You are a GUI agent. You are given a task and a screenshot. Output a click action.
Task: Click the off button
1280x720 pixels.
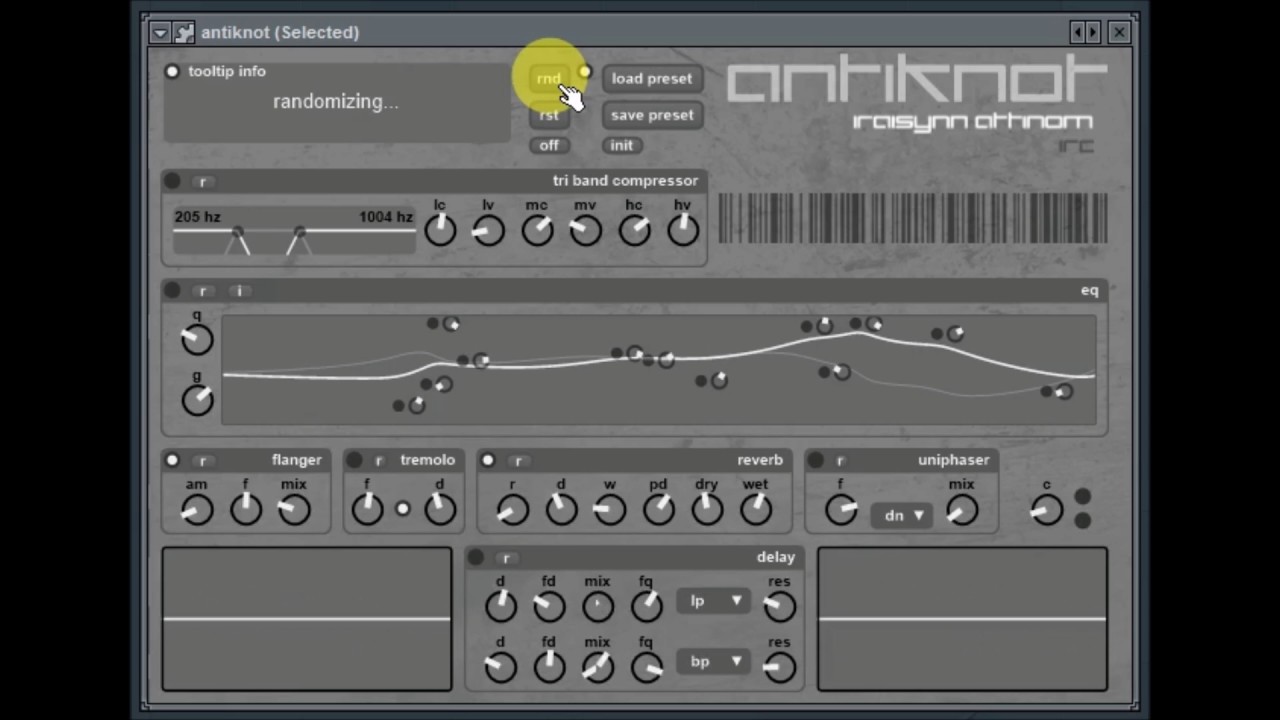(x=549, y=145)
